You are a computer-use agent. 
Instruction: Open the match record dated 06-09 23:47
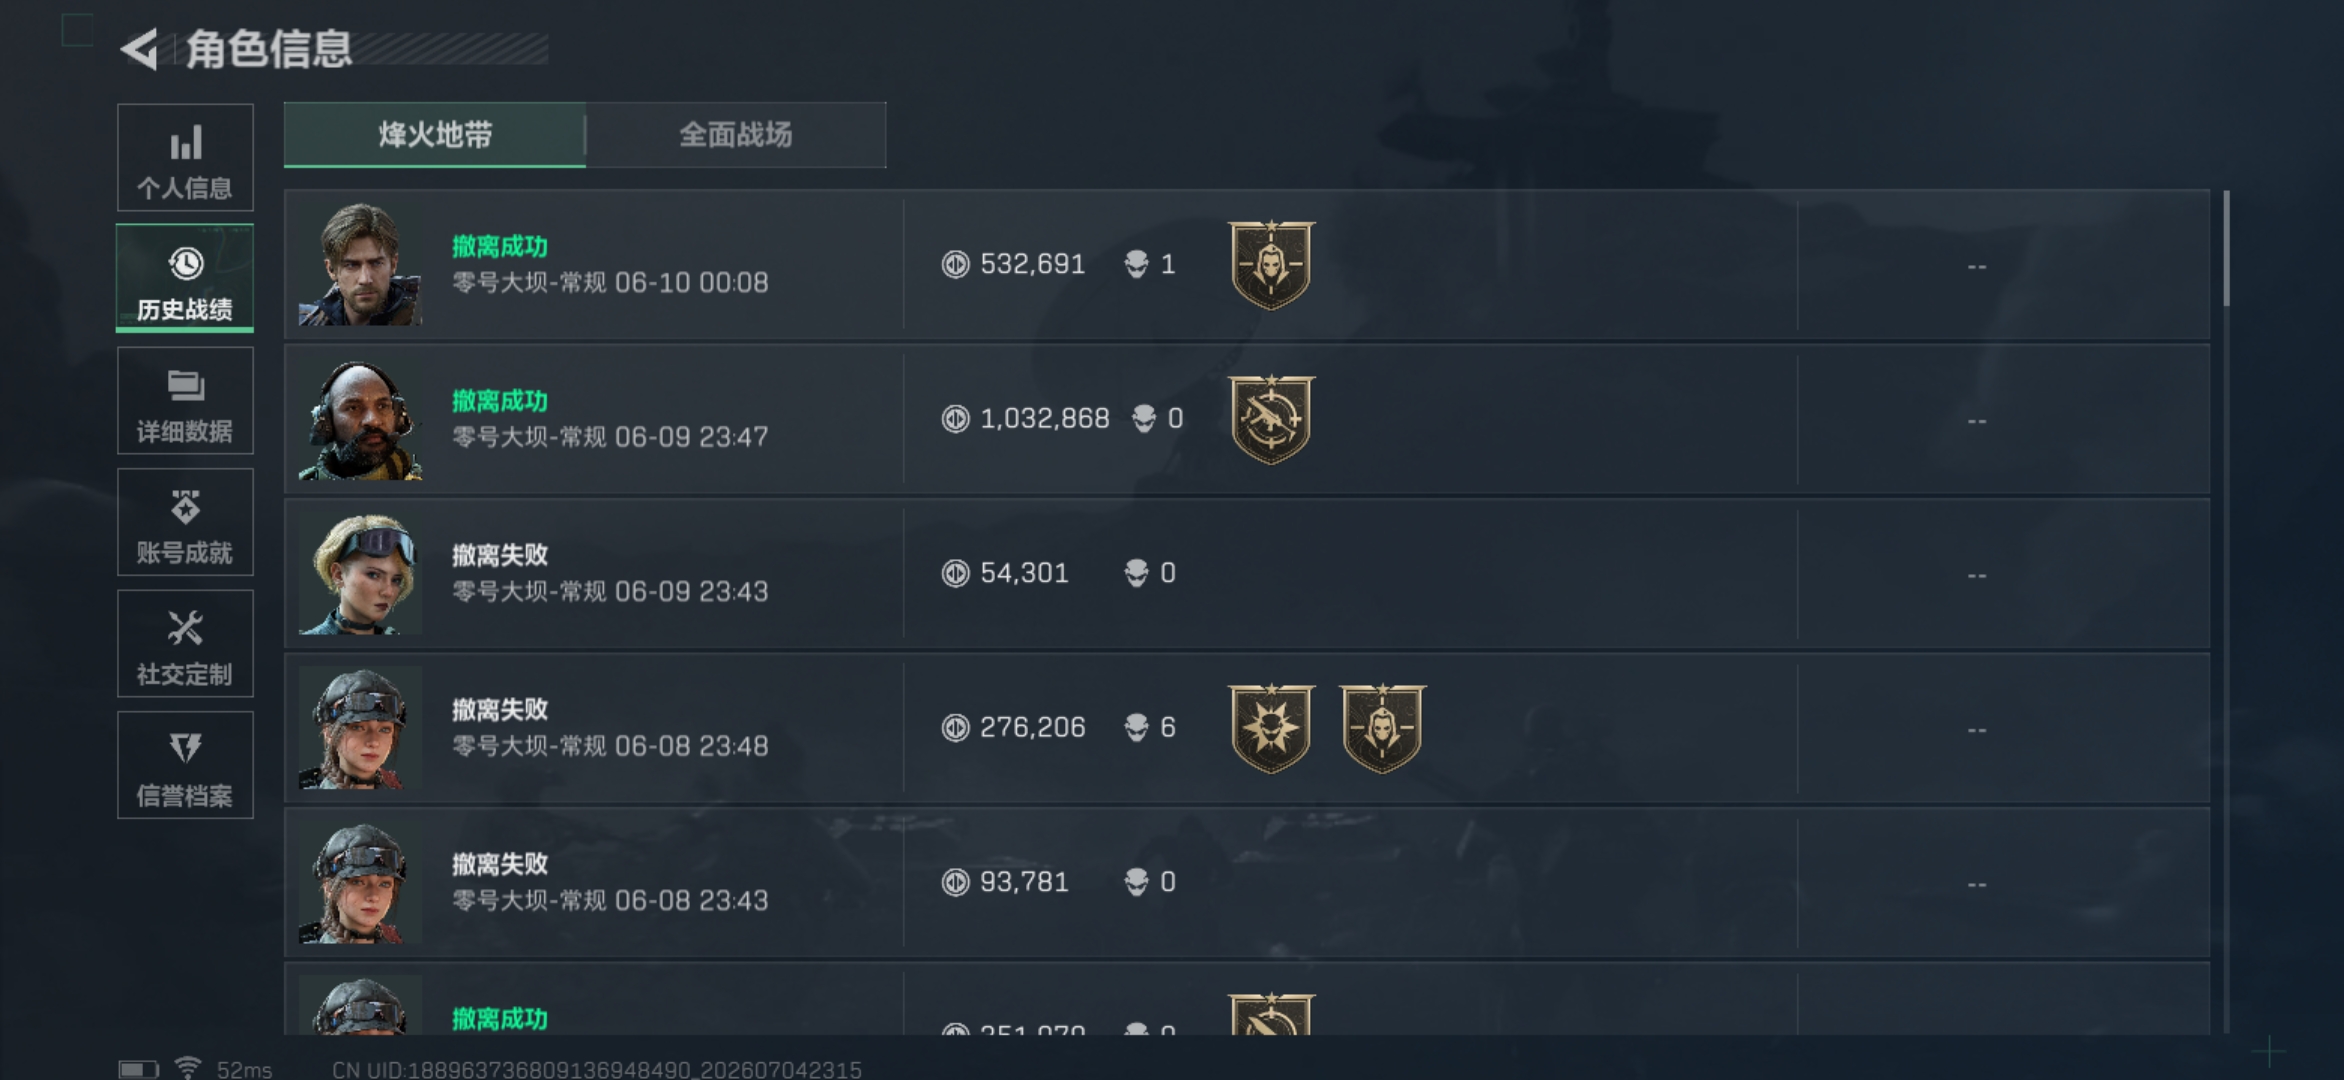point(1247,419)
